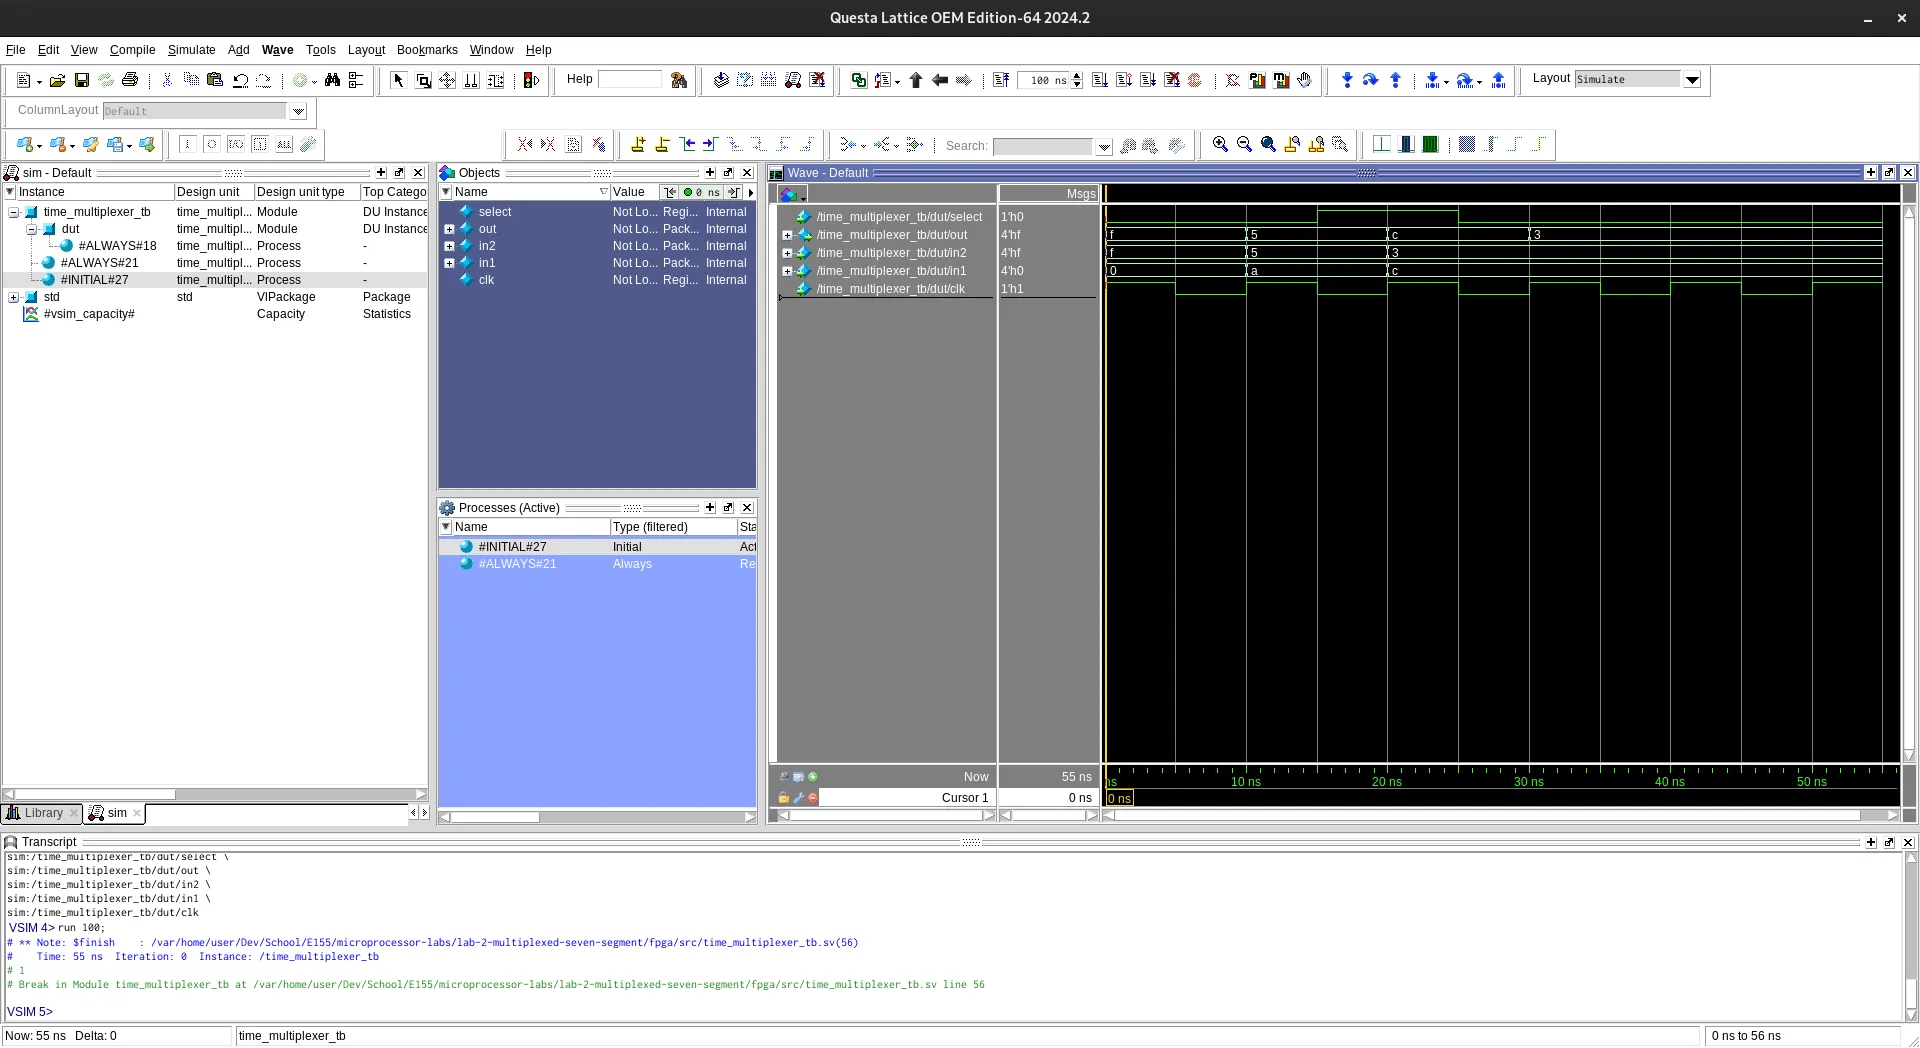Click the zoom (+) button on the sim panel header
This screenshot has height=1048, width=1920.
(382, 172)
